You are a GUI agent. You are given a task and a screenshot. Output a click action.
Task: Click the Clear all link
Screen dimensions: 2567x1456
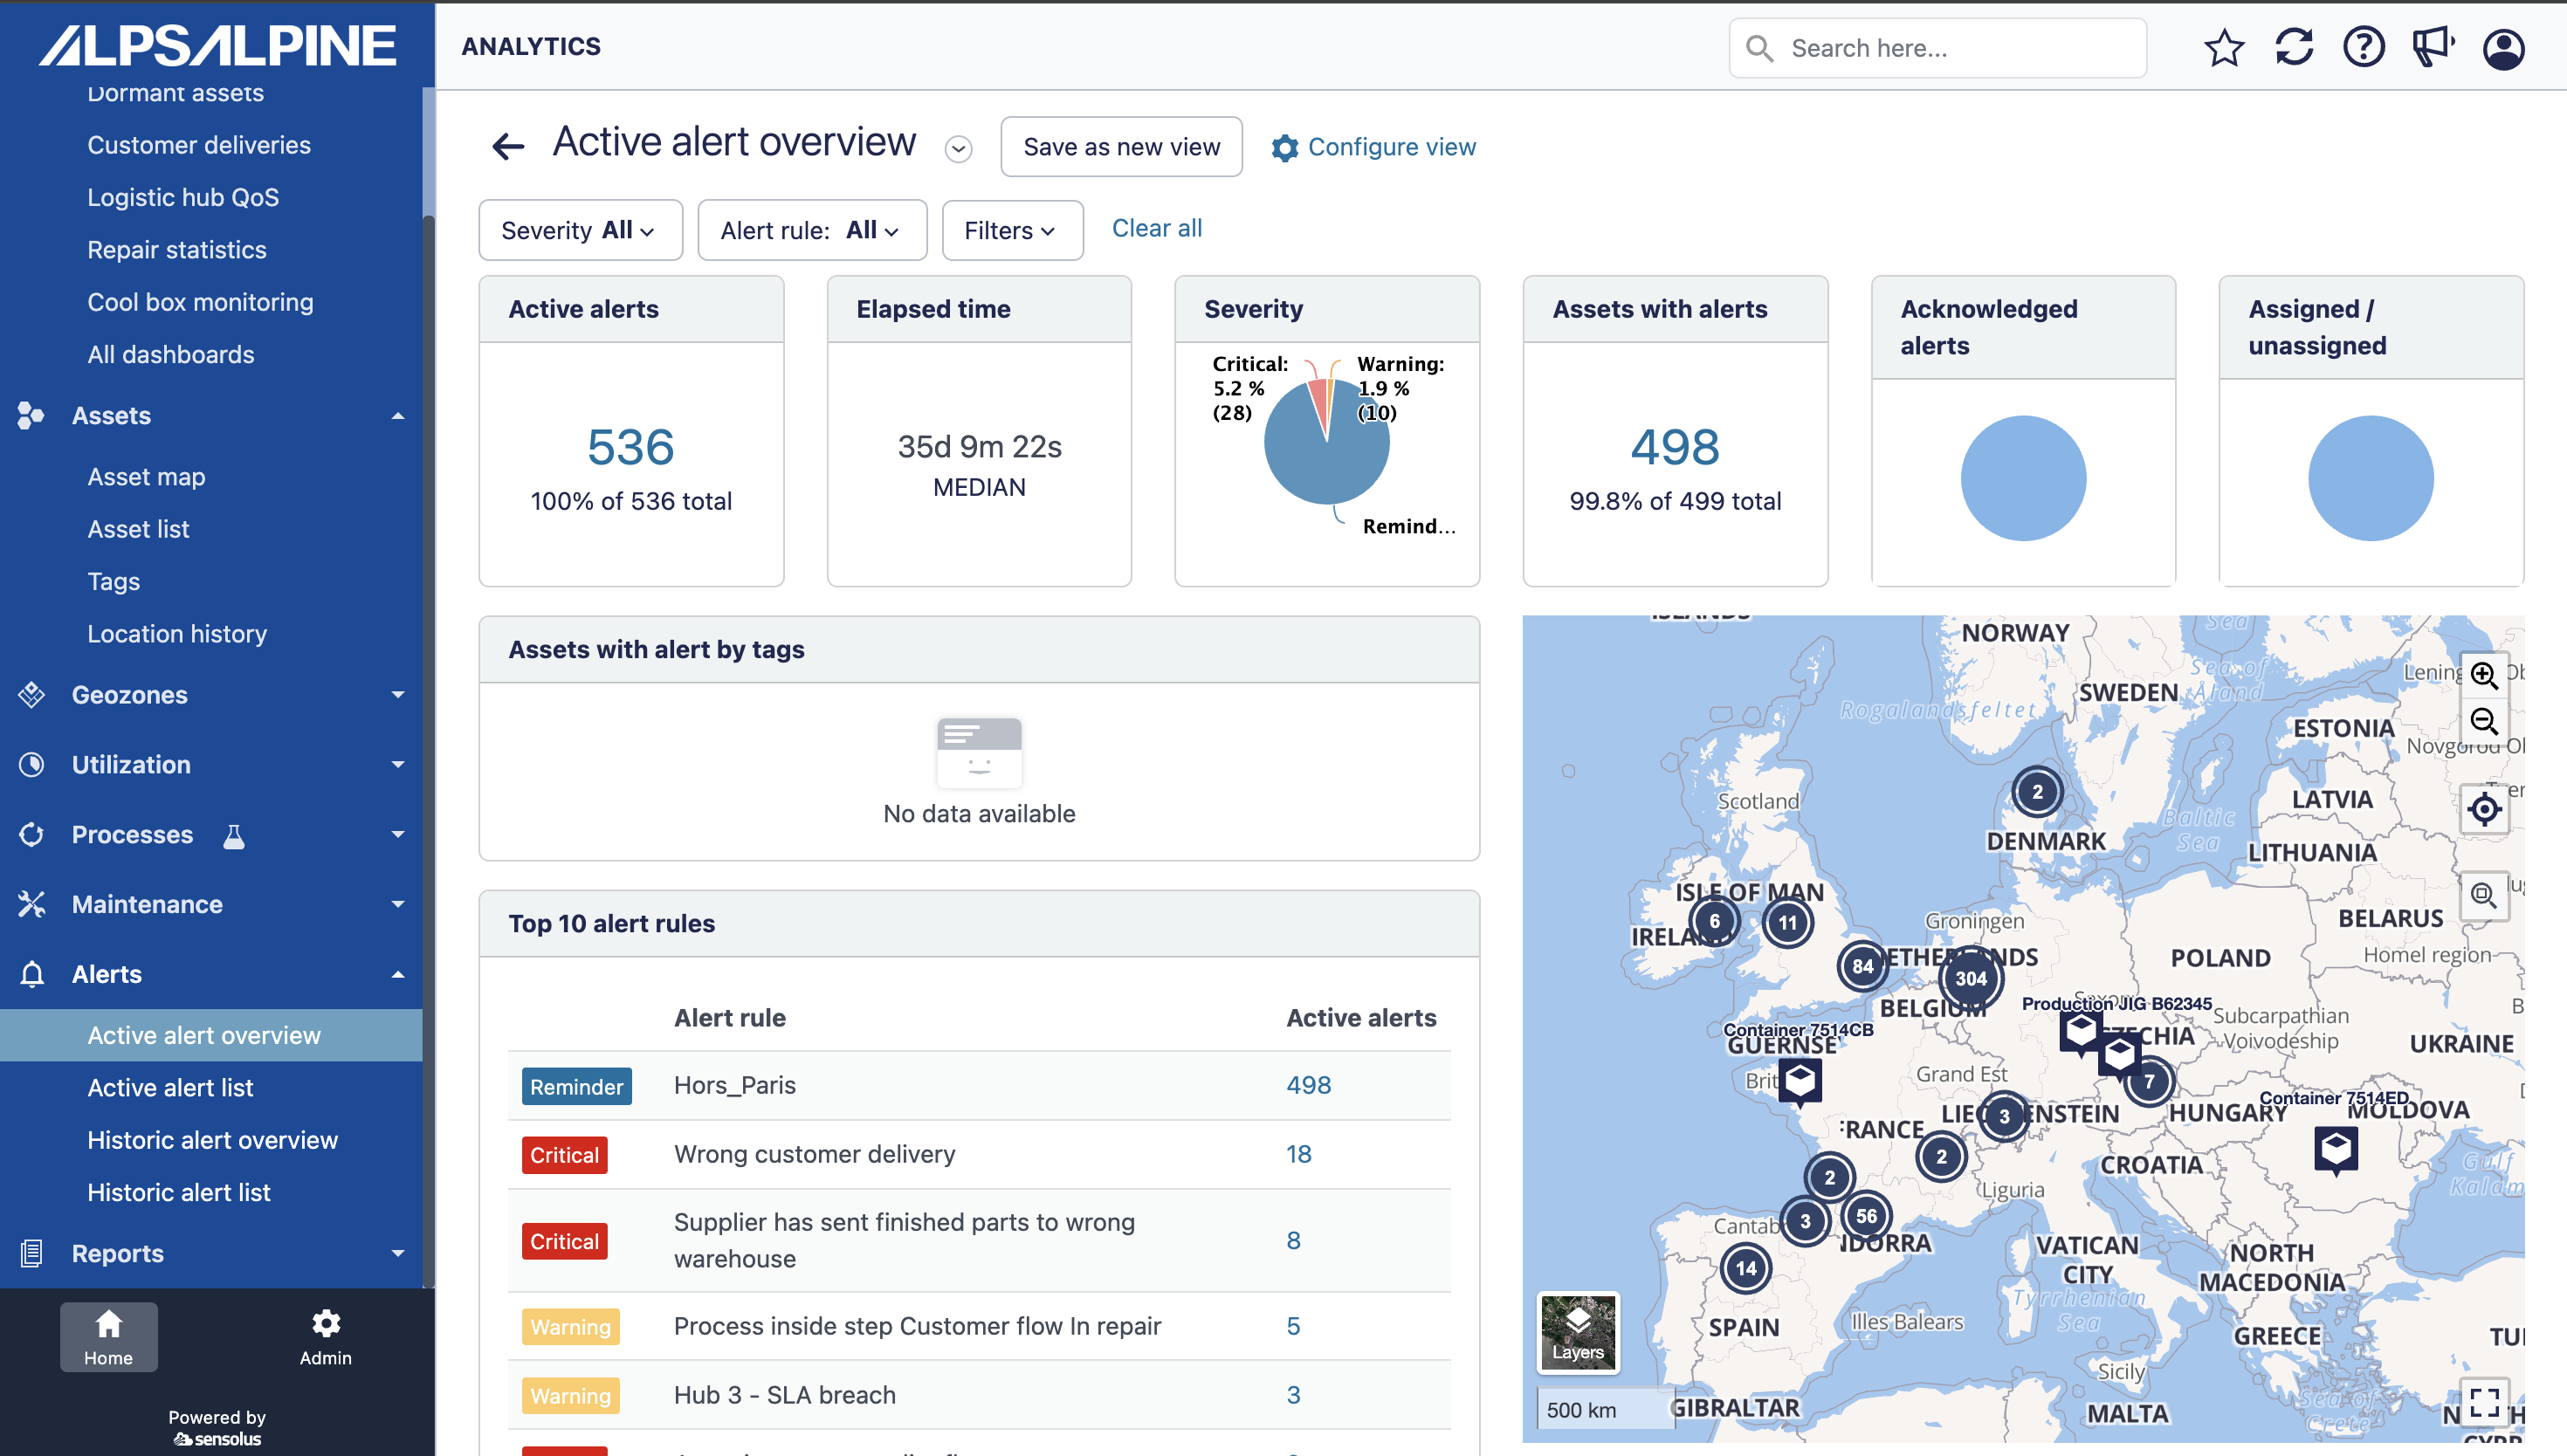(x=1156, y=228)
